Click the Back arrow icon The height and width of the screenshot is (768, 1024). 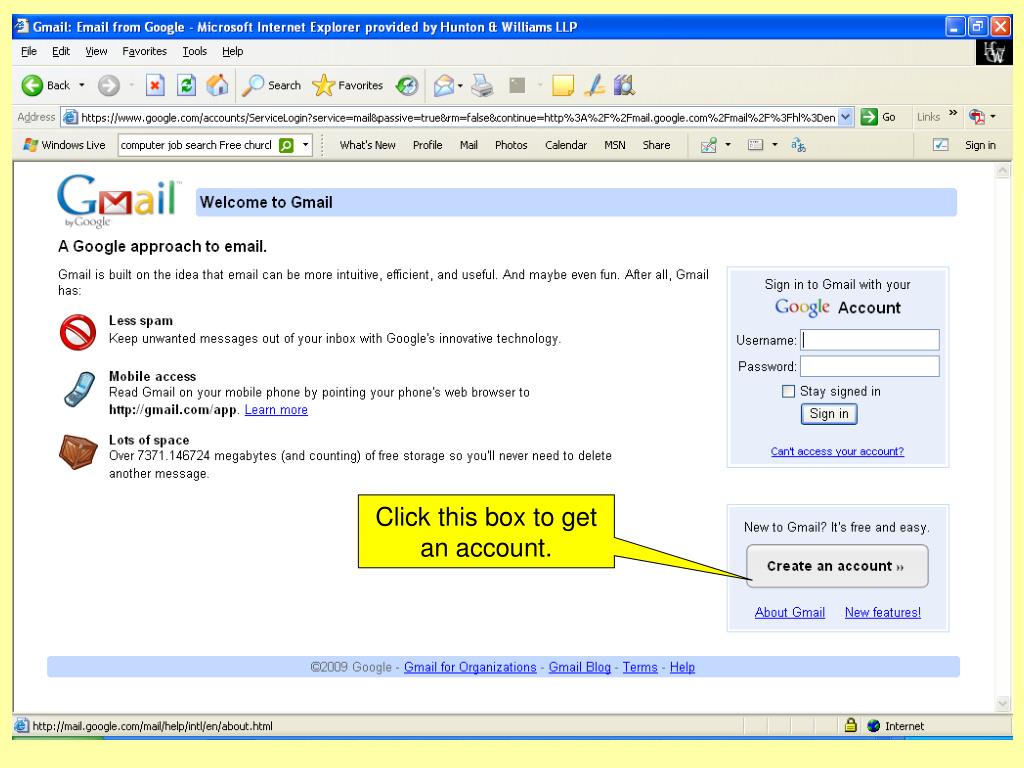(32, 86)
